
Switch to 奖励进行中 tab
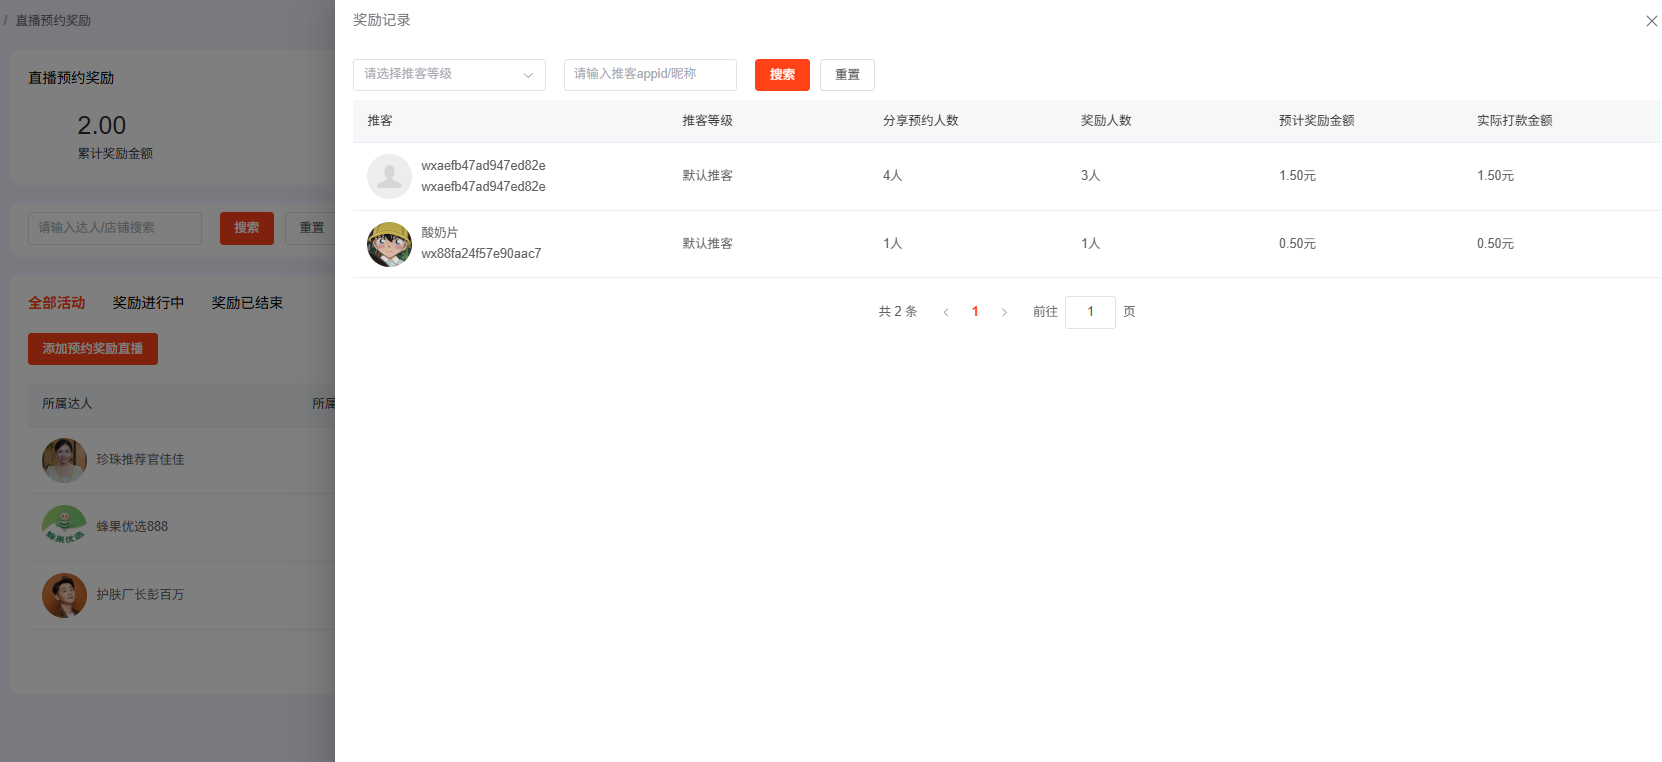148,303
